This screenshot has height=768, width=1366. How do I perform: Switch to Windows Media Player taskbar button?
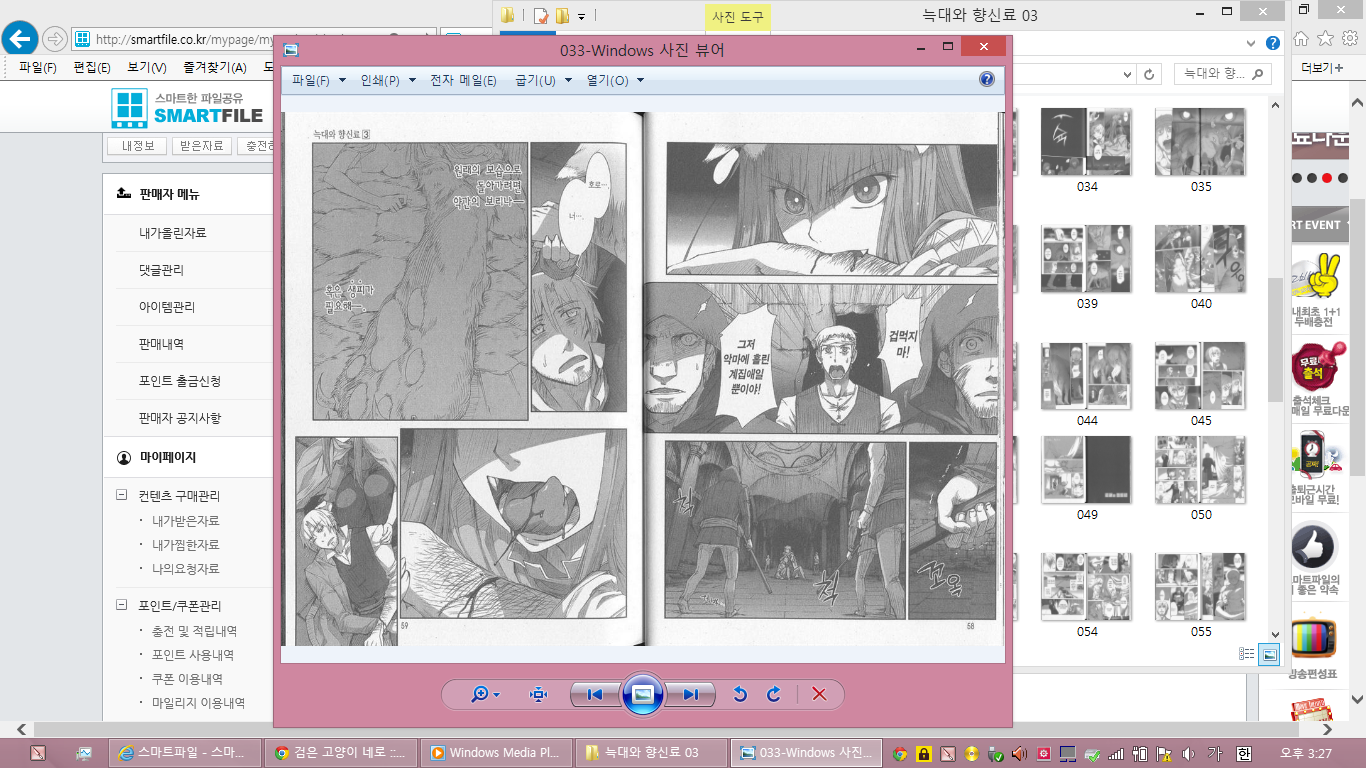pyautogui.click(x=497, y=753)
